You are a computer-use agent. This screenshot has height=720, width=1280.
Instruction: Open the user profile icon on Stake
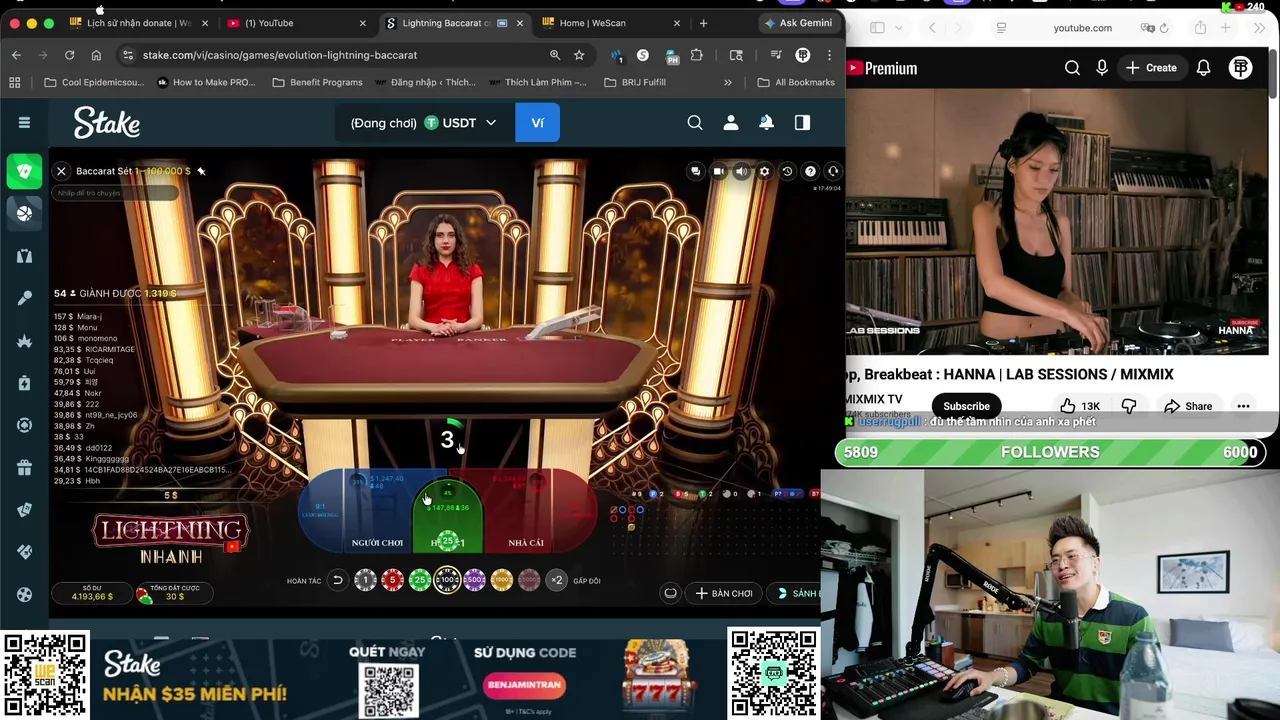click(731, 123)
